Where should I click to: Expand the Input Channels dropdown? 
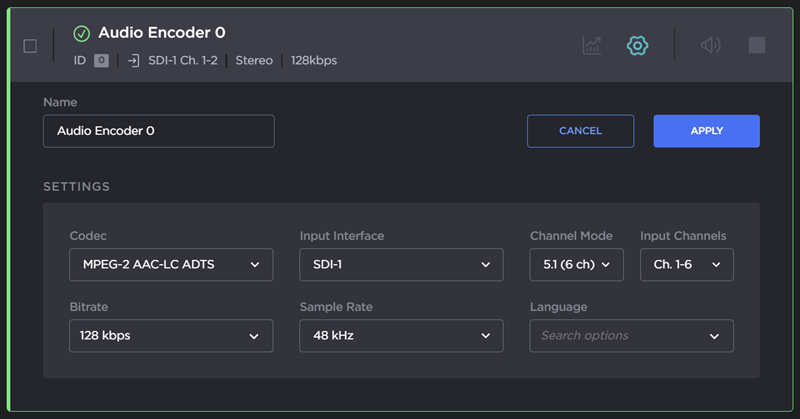point(686,265)
